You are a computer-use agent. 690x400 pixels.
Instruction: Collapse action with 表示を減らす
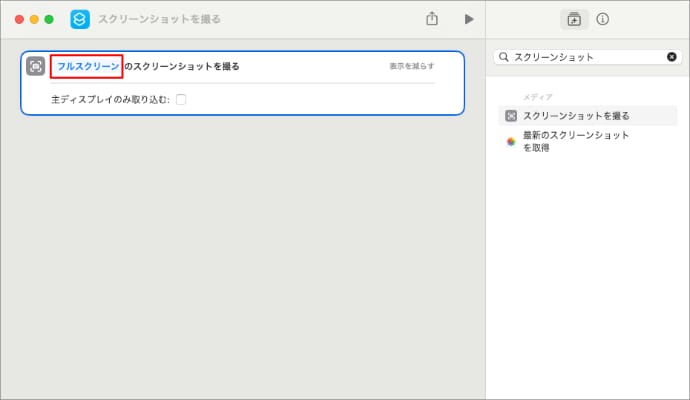click(412, 66)
